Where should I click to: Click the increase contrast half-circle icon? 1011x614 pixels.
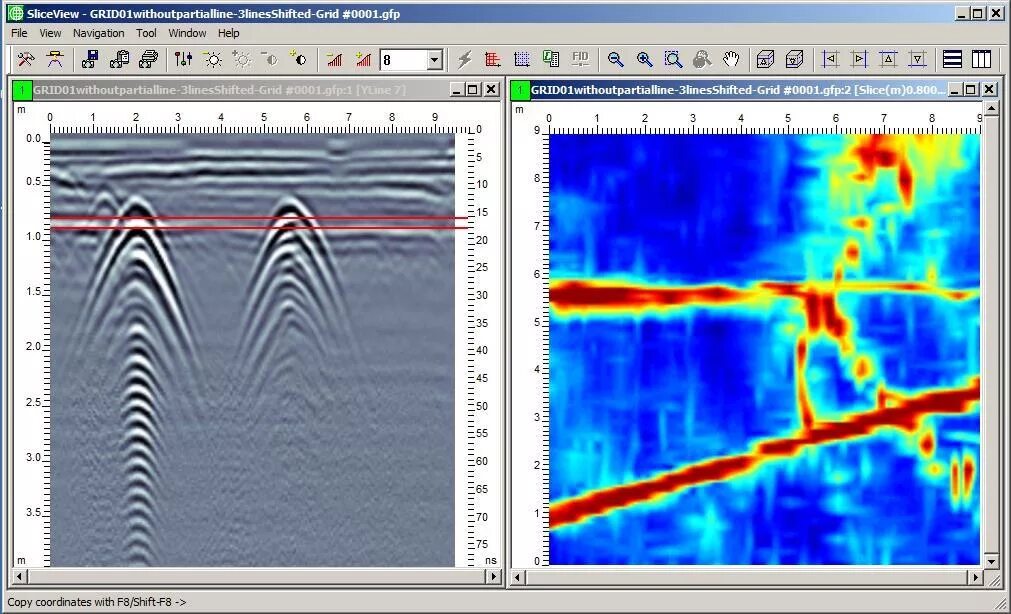tap(299, 59)
